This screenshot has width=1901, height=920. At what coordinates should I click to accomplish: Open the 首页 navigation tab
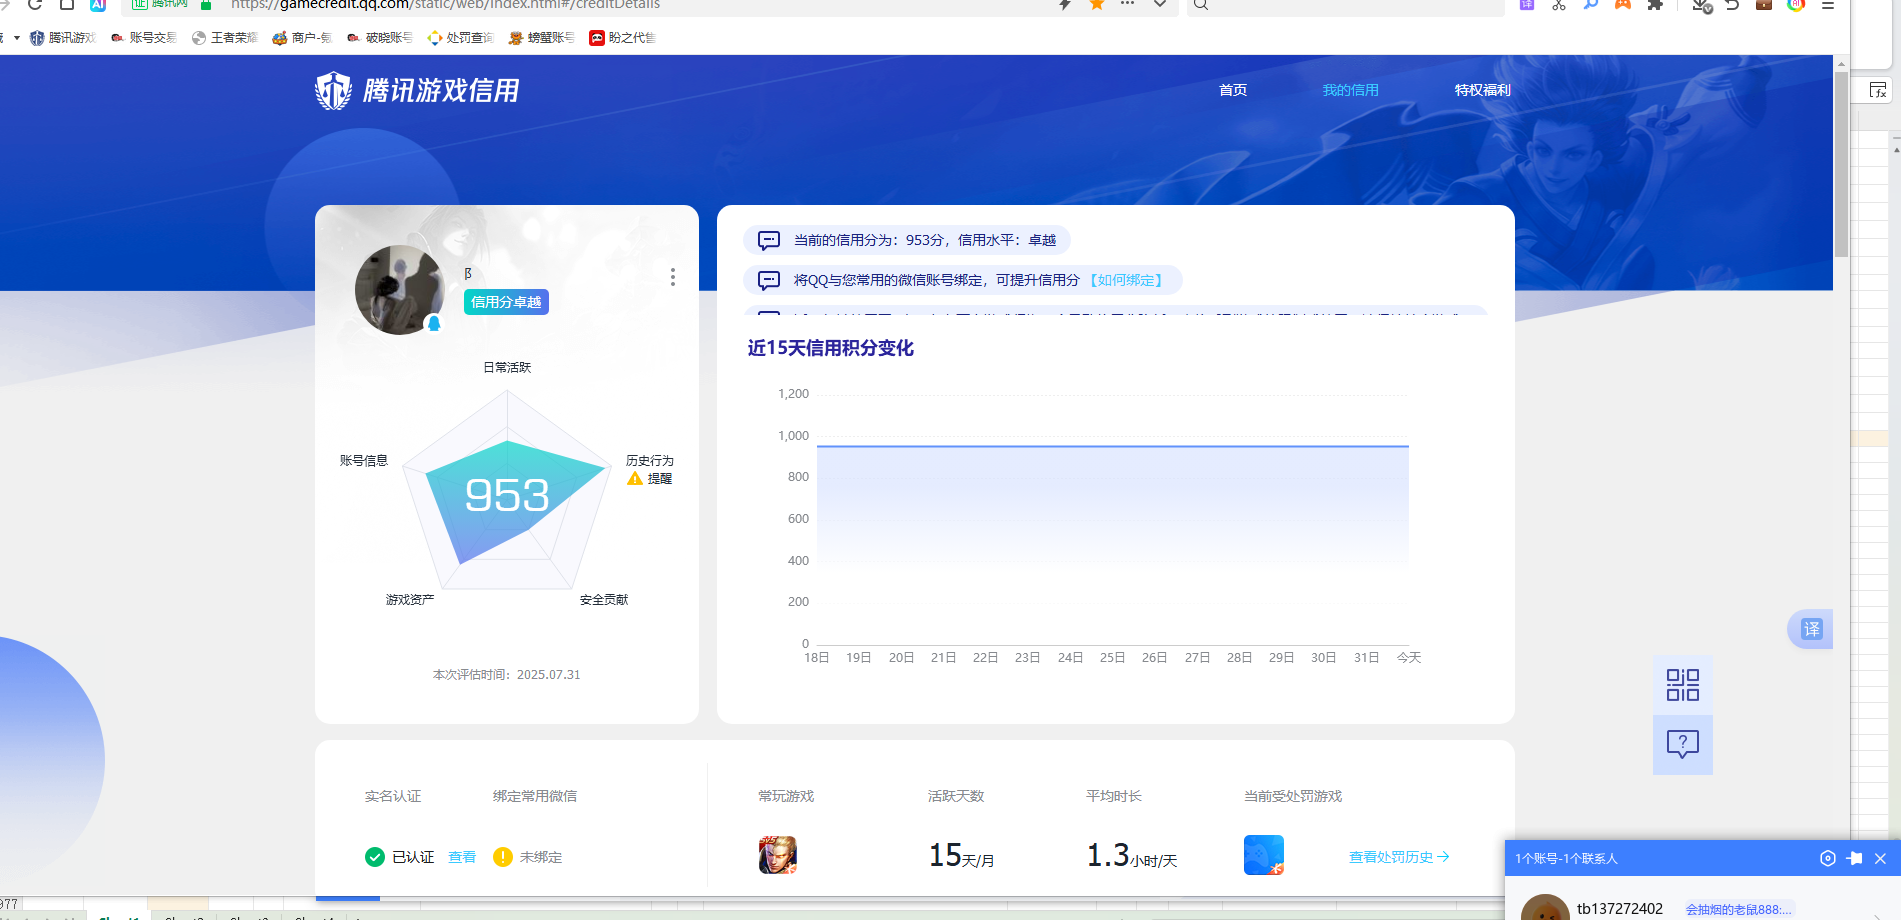1233,90
